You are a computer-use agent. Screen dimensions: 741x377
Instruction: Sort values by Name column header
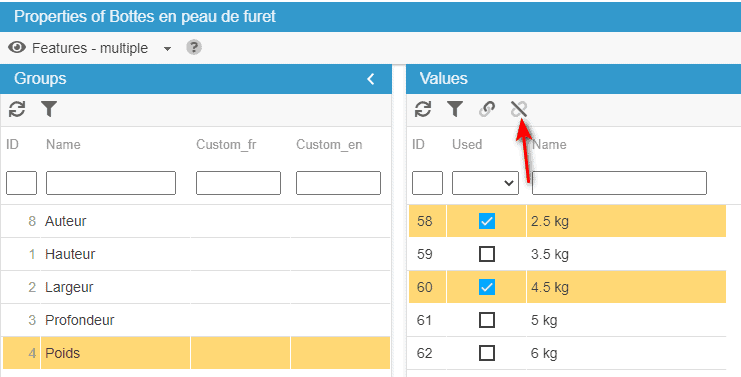[x=549, y=144]
